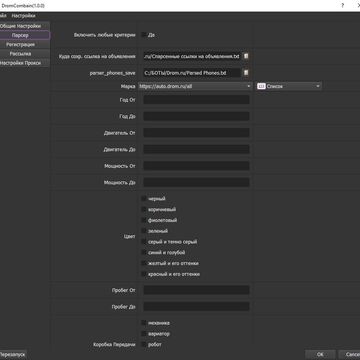Check the синий и голубой option
The image size is (360, 360).
[144, 252]
